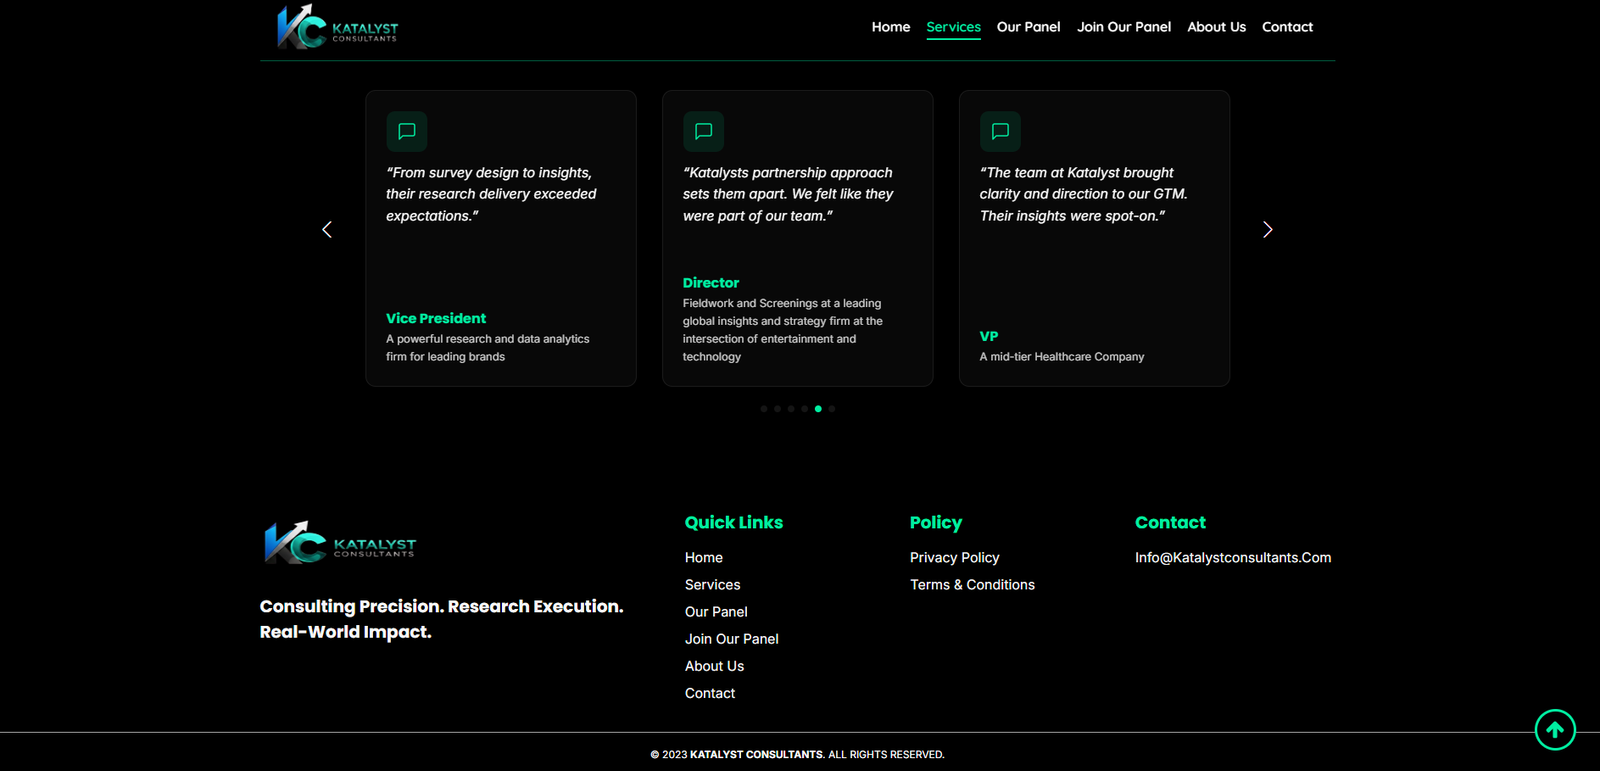The height and width of the screenshot is (771, 1600).
Task: Click the Info@Katalystconsultants.Com email link
Action: pyautogui.click(x=1232, y=558)
